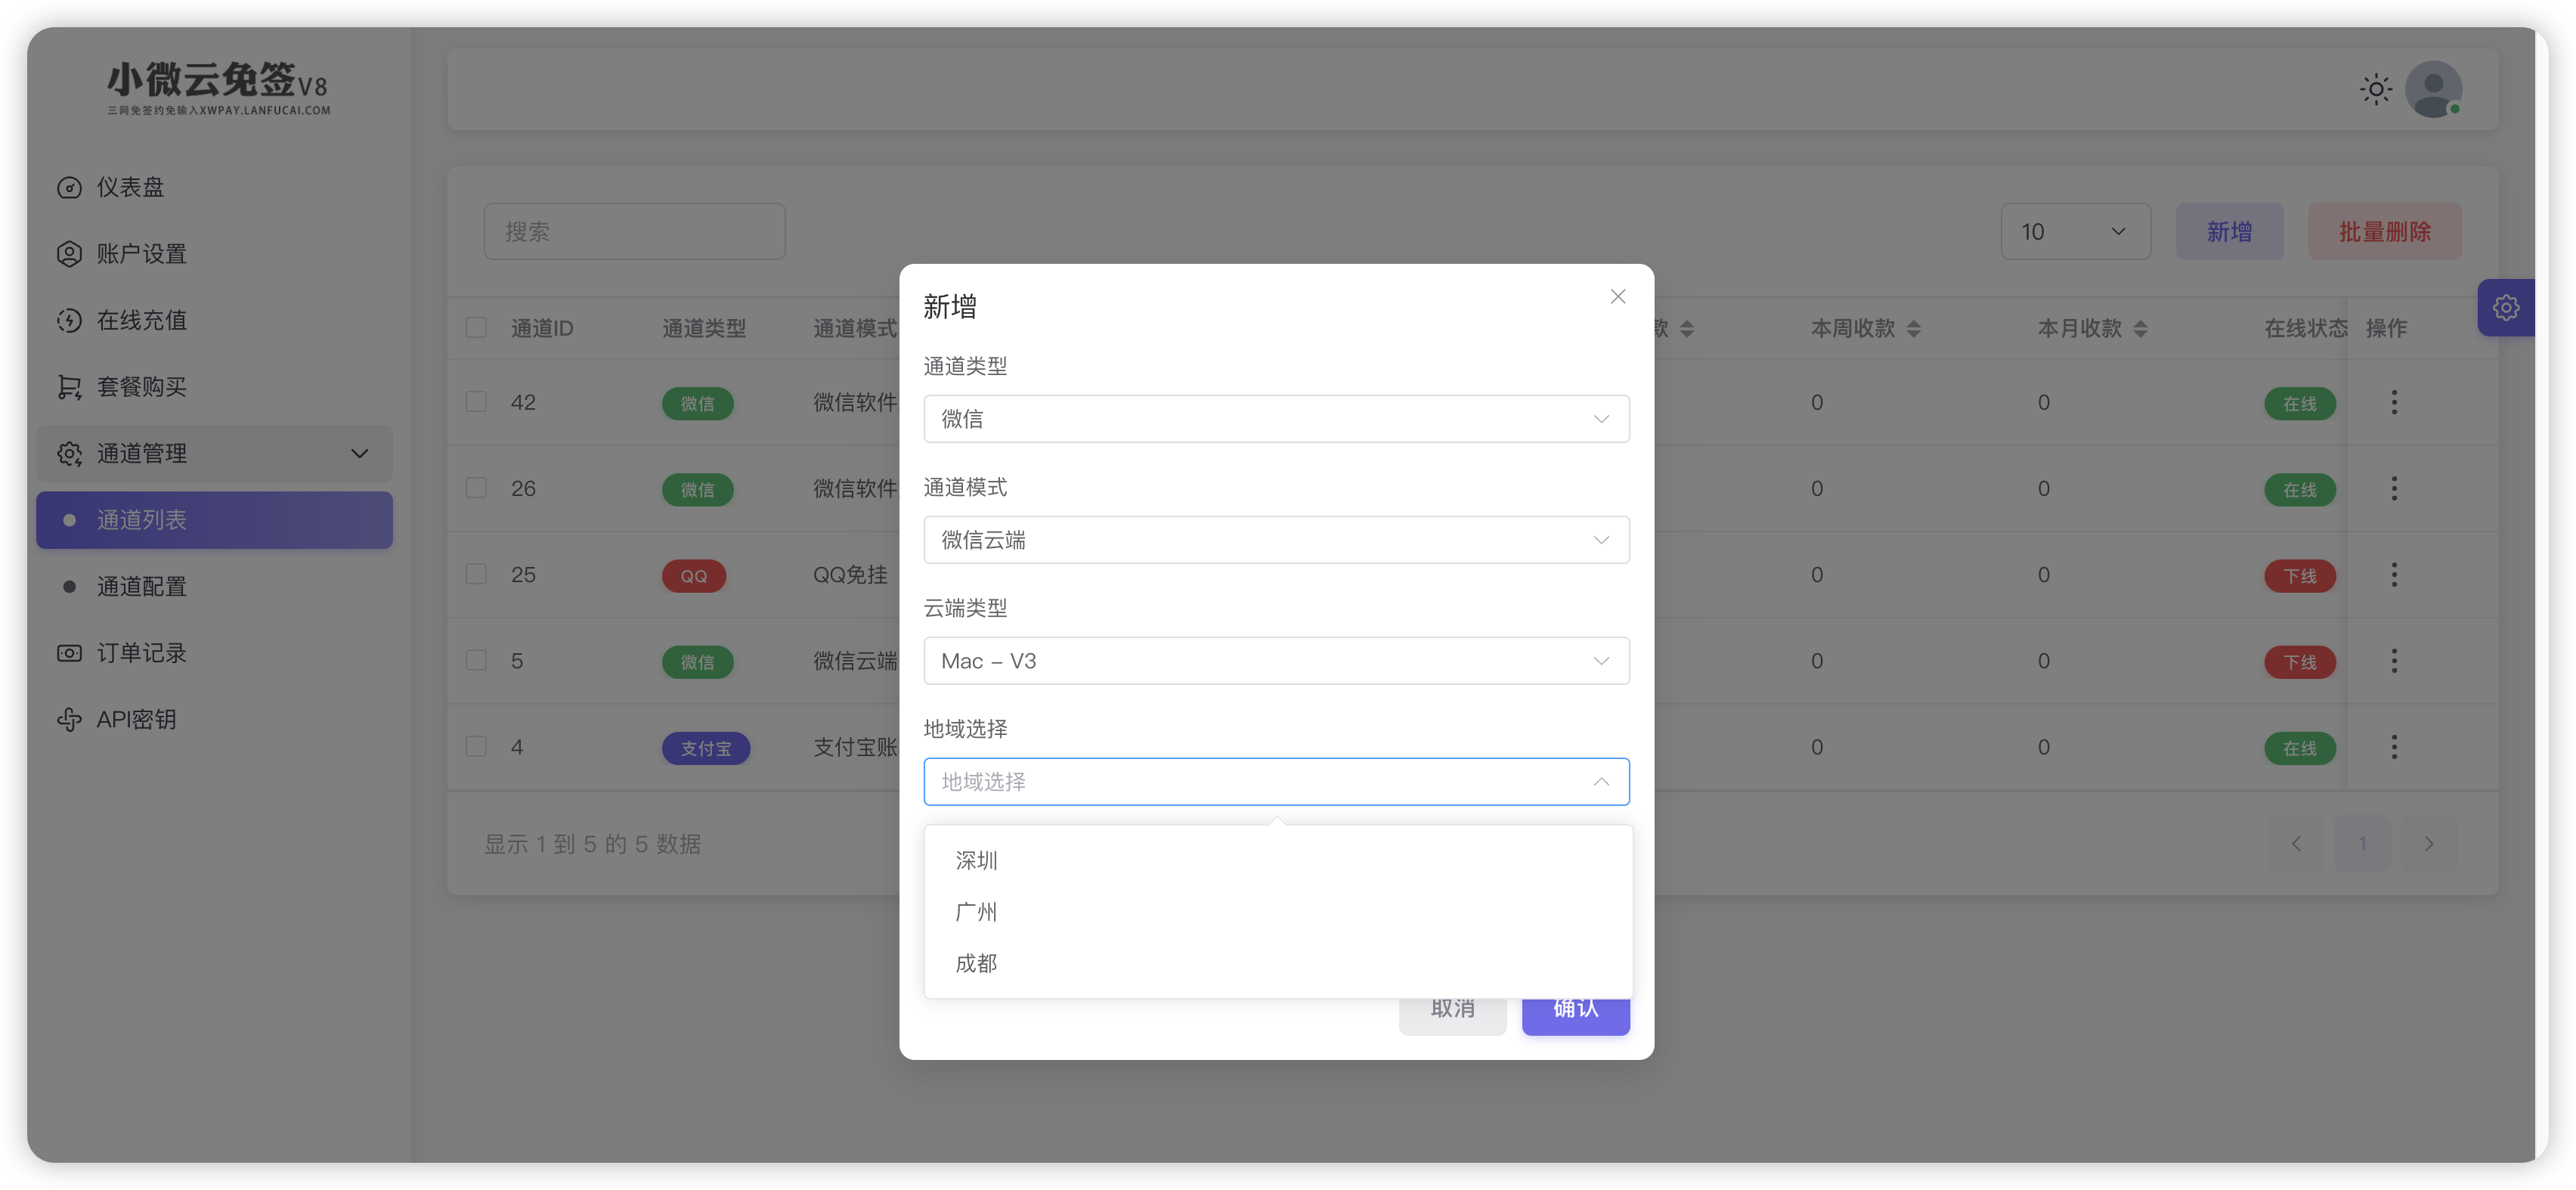Select 深圳 from region options
The image size is (2576, 1190).
pos(1278,860)
